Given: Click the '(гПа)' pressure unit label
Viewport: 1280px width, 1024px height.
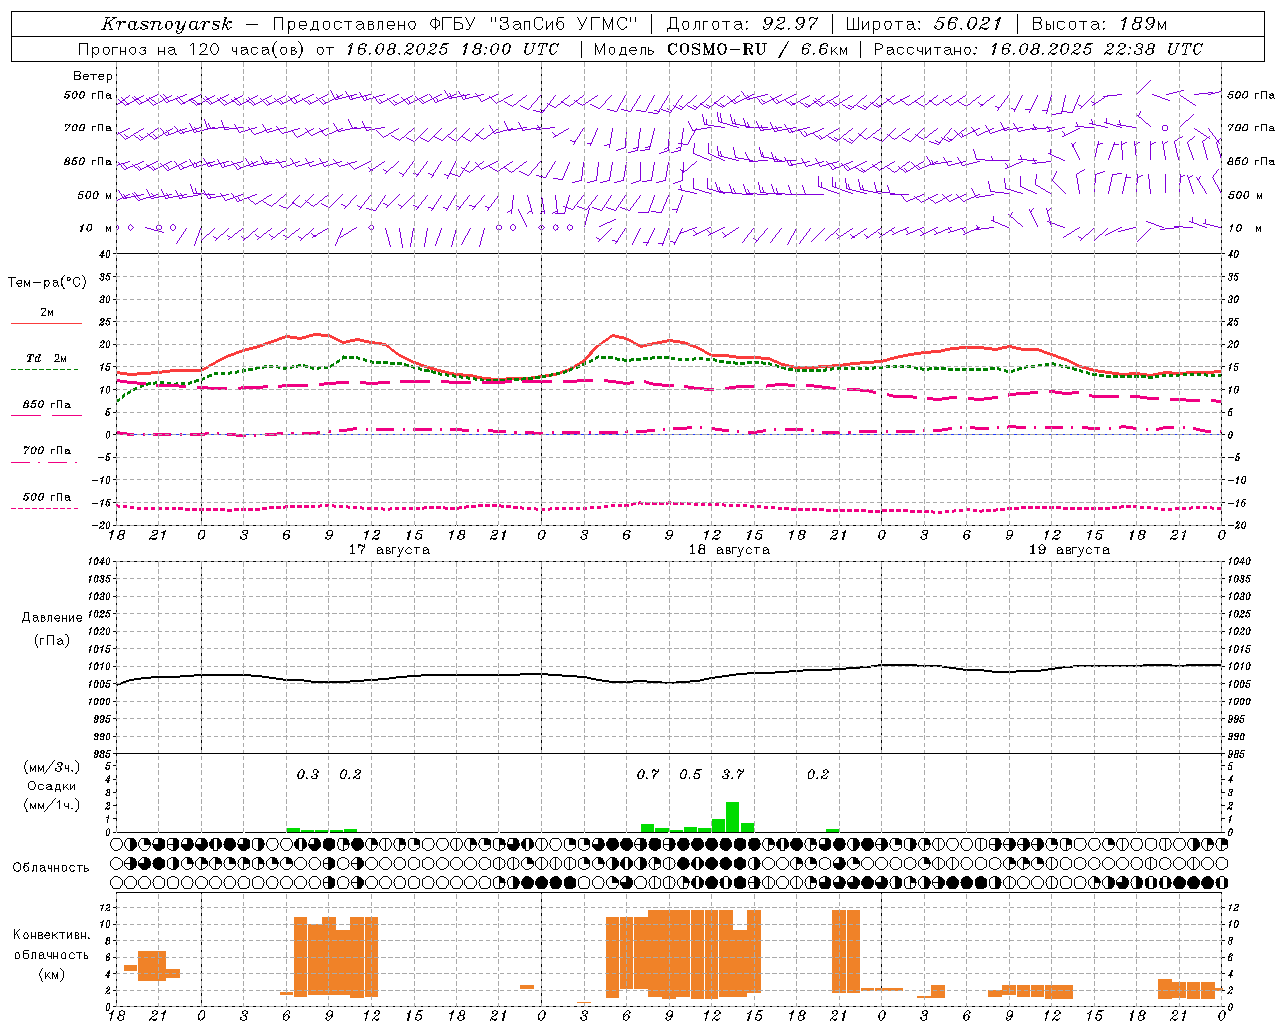Looking at the screenshot, I should (x=52, y=641).
